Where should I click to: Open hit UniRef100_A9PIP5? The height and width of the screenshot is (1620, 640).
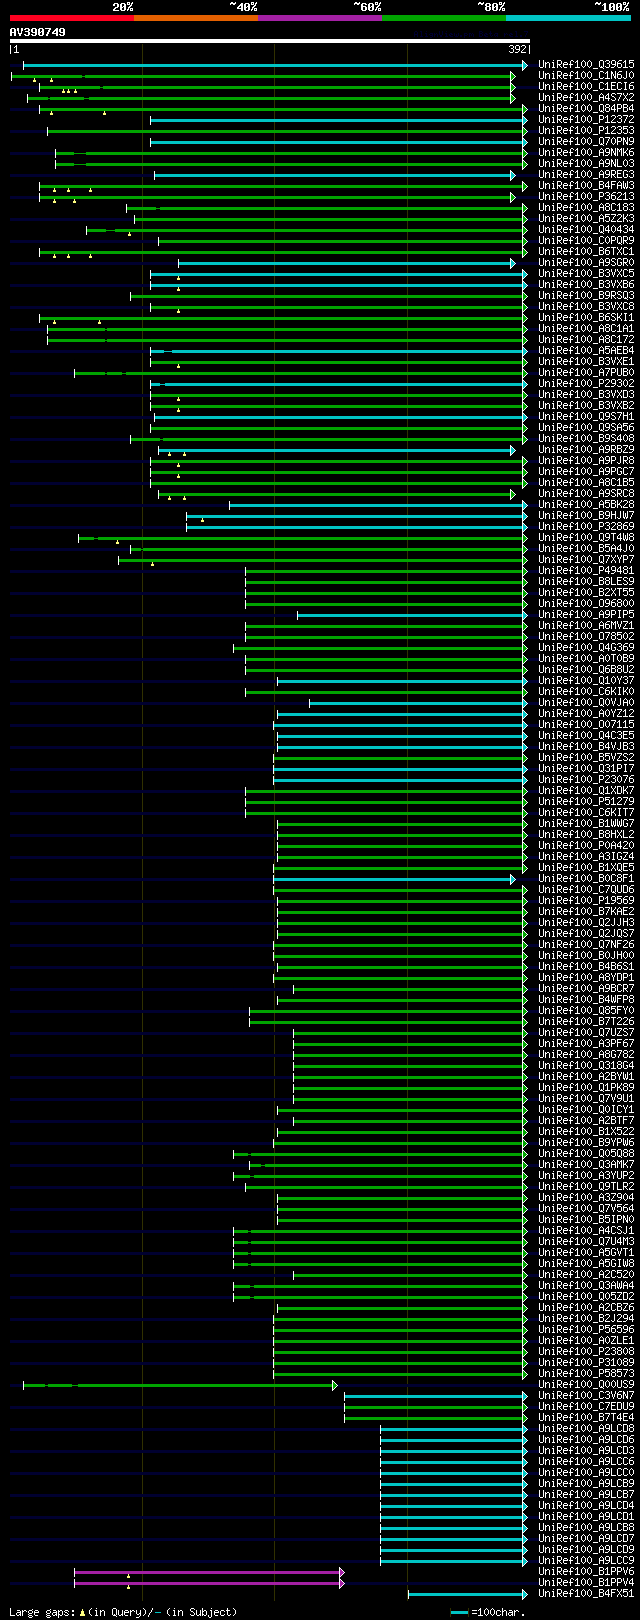586,614
